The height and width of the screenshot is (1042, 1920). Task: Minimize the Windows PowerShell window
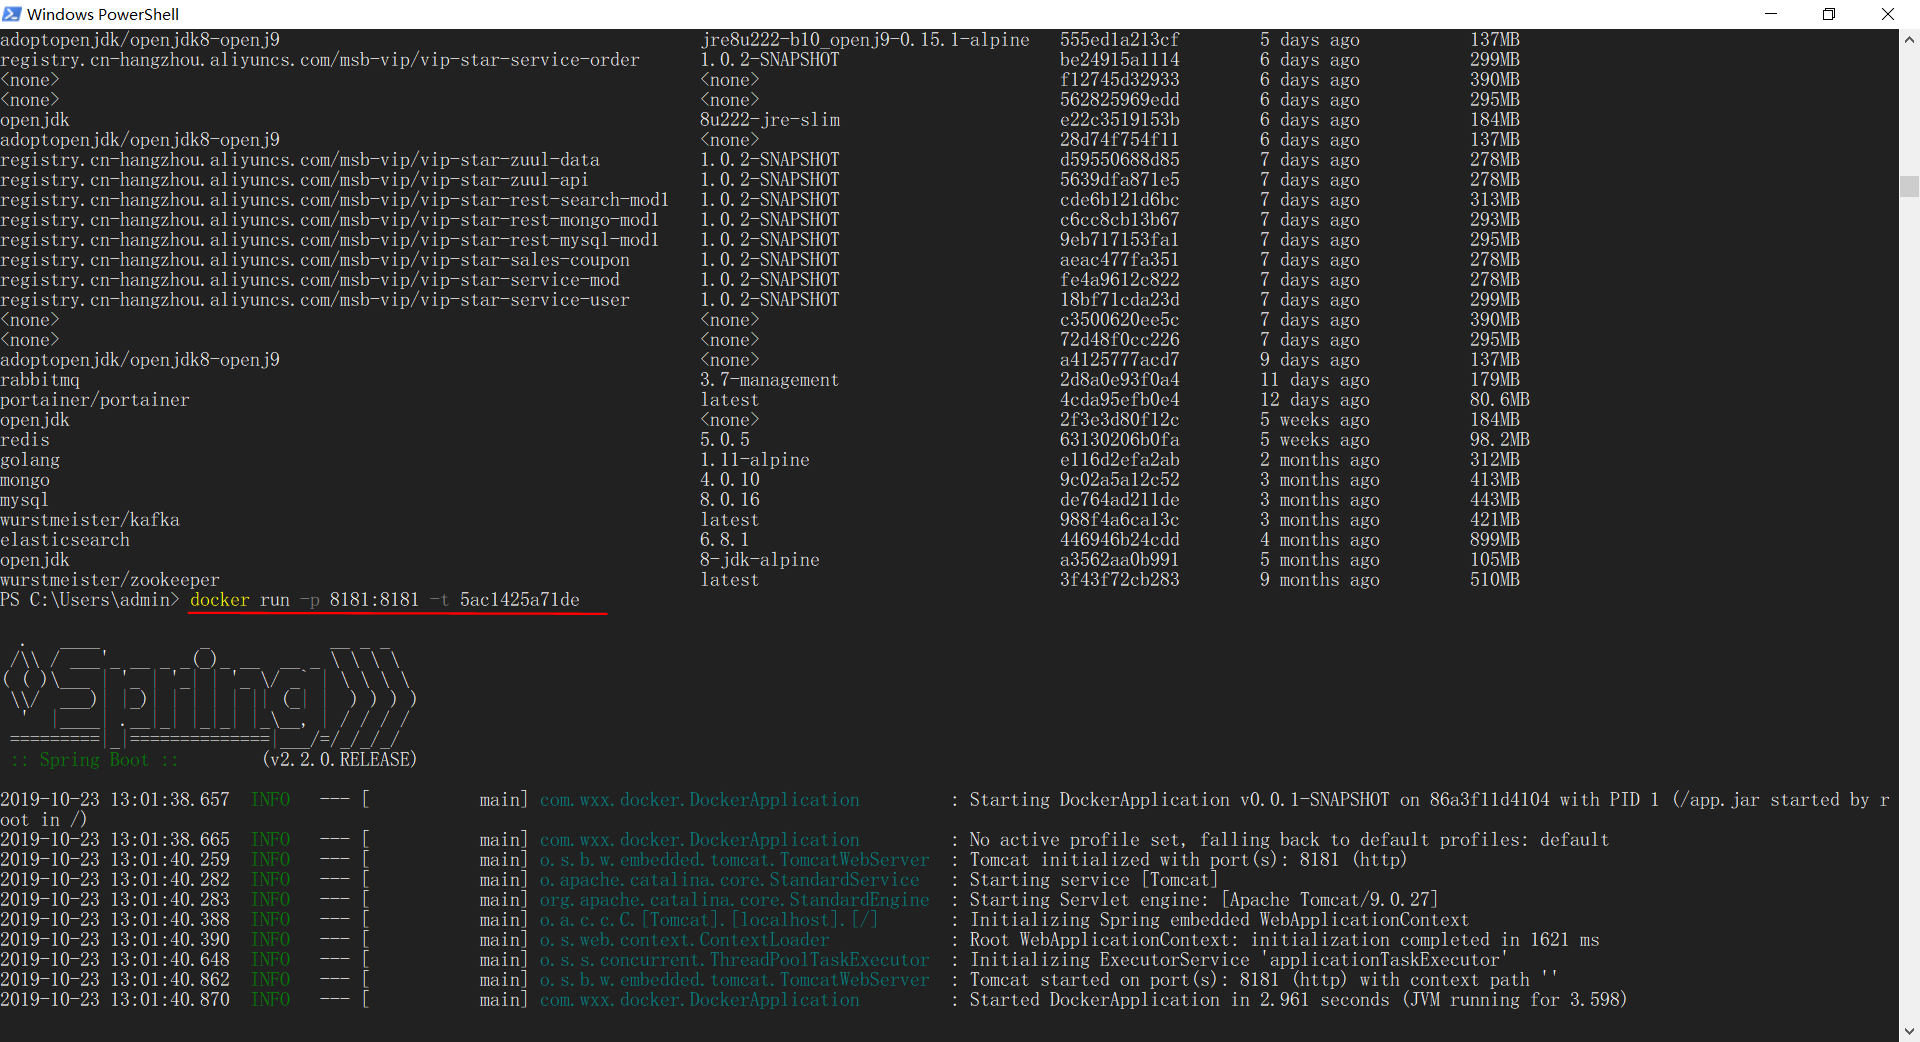click(1771, 14)
